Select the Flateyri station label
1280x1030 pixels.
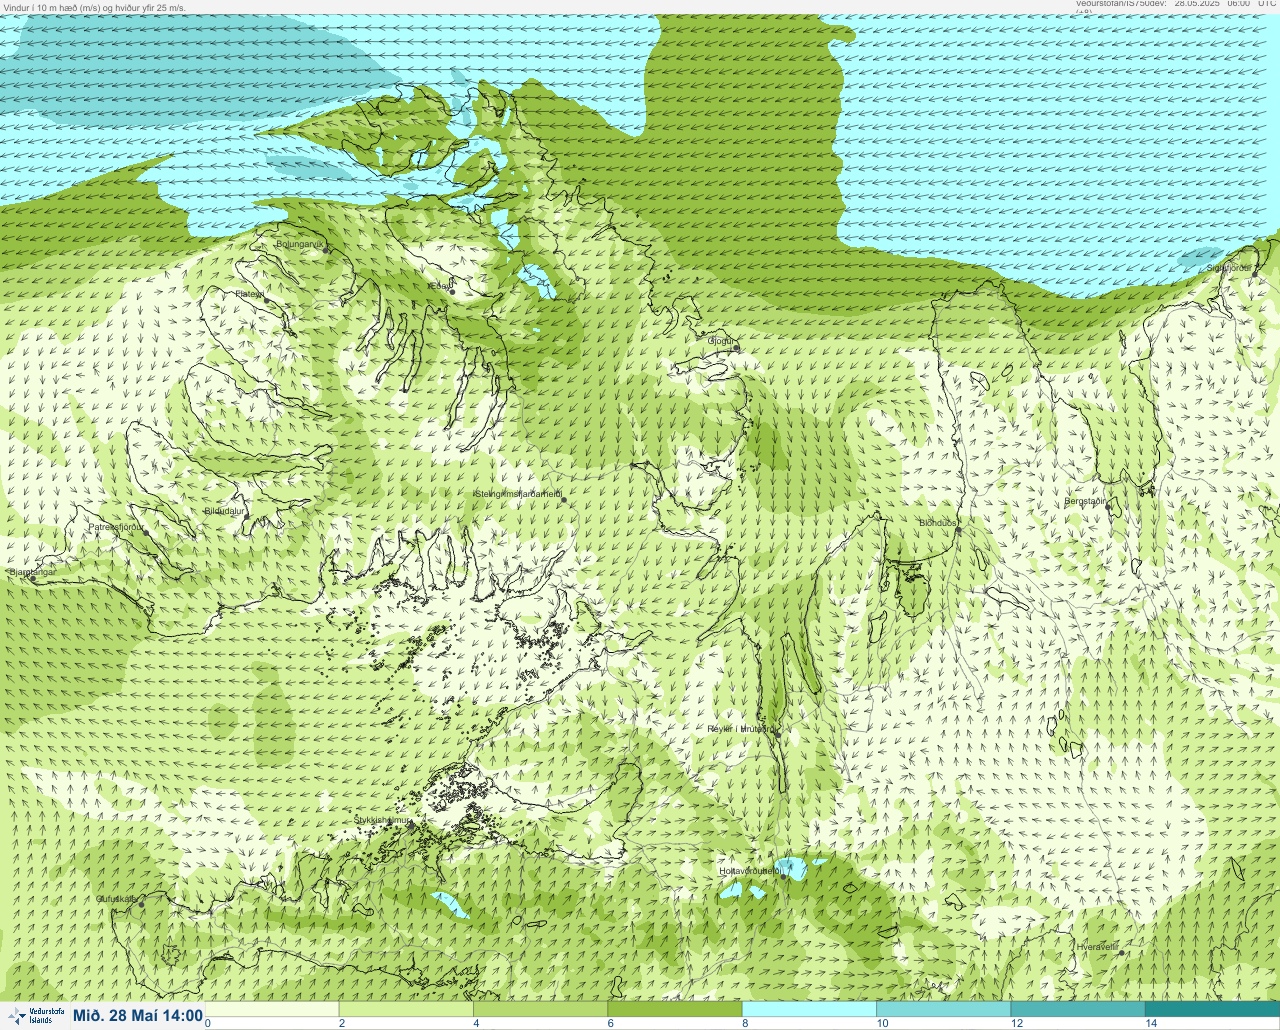[250, 294]
